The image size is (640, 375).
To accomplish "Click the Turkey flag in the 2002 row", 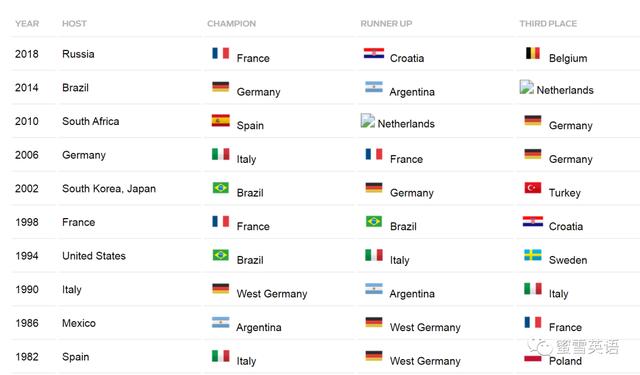I will [x=533, y=188].
